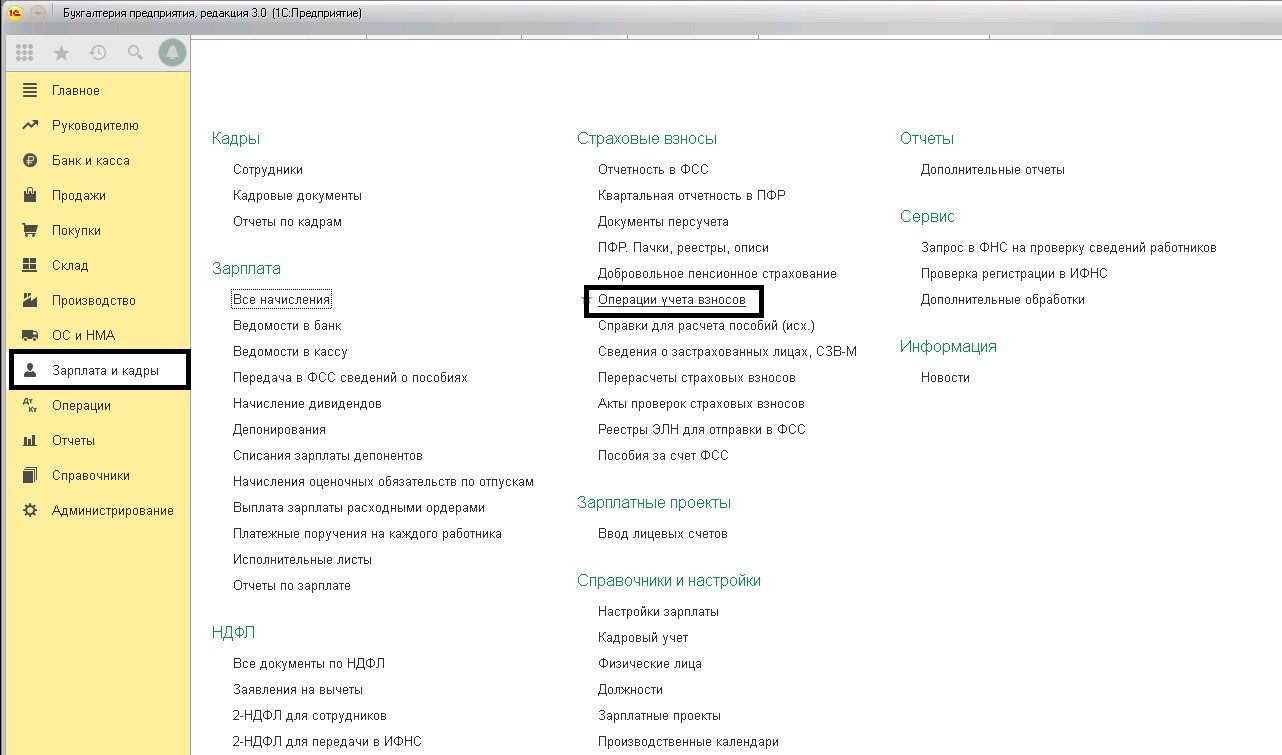Image resolution: width=1282 pixels, height=755 pixels.
Task: Open the sections grid menu icon
Action: [x=25, y=53]
